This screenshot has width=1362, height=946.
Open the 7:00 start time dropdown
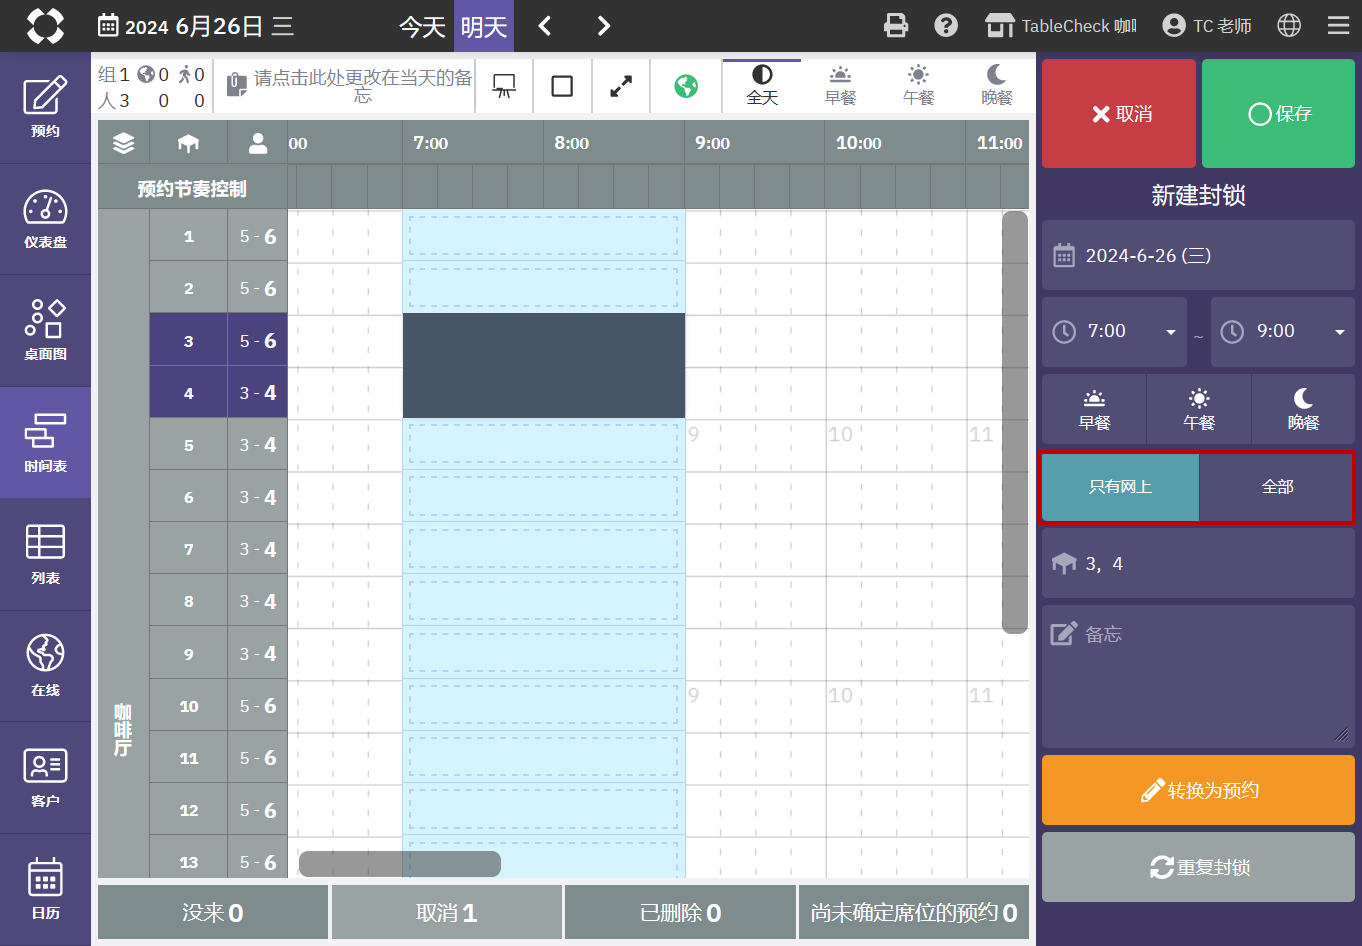(1114, 332)
